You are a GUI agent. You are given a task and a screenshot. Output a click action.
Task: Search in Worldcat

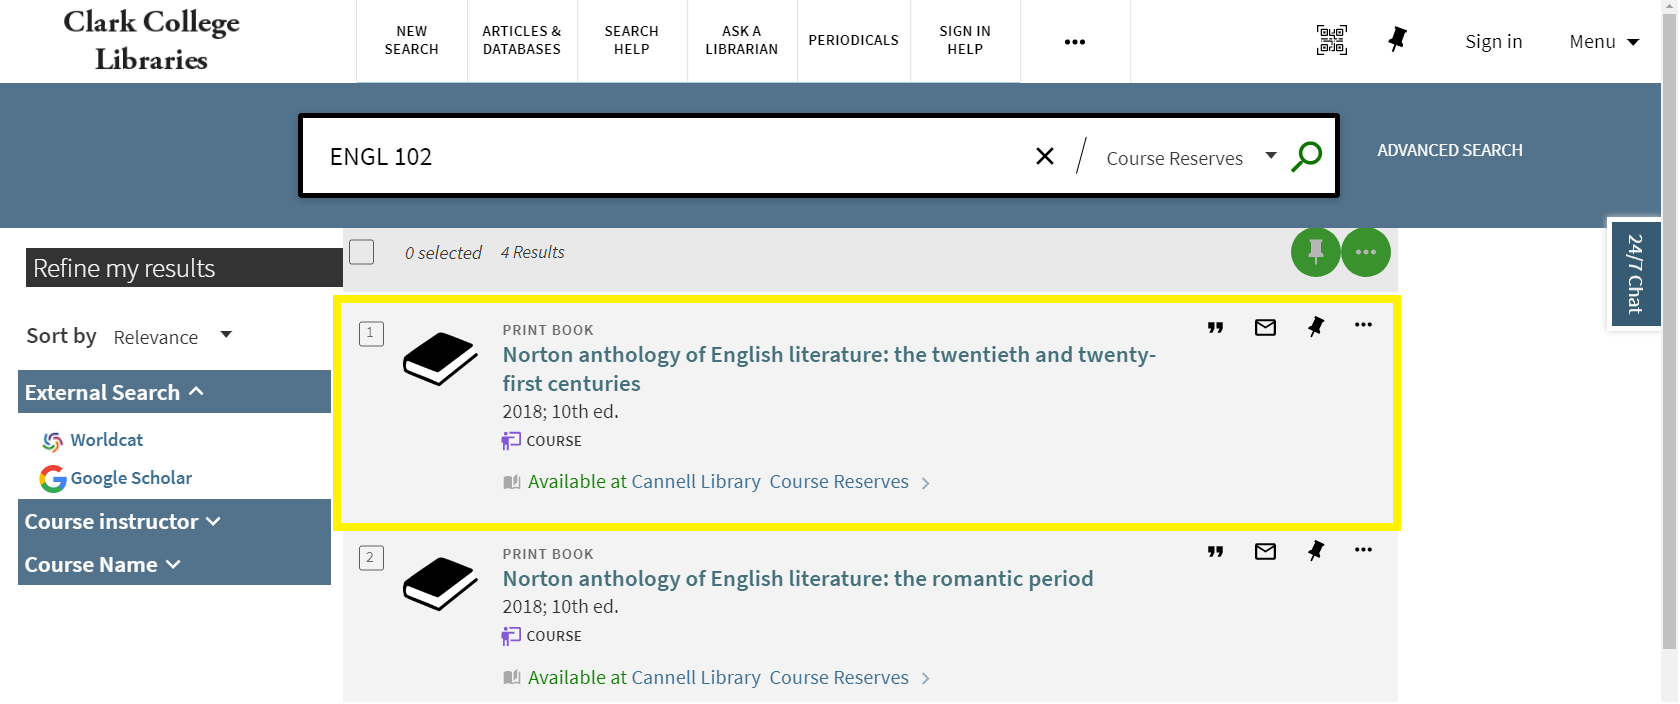click(107, 440)
